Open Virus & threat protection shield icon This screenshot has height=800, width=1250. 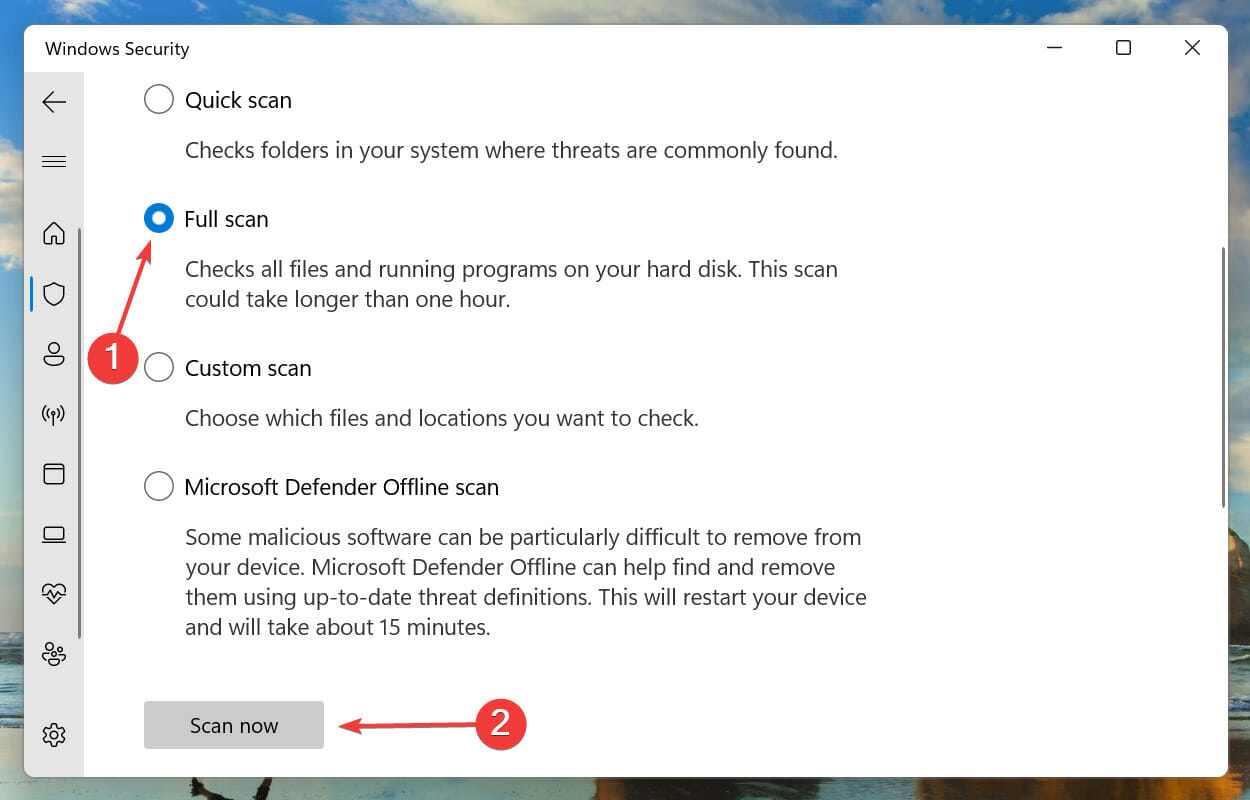54,293
